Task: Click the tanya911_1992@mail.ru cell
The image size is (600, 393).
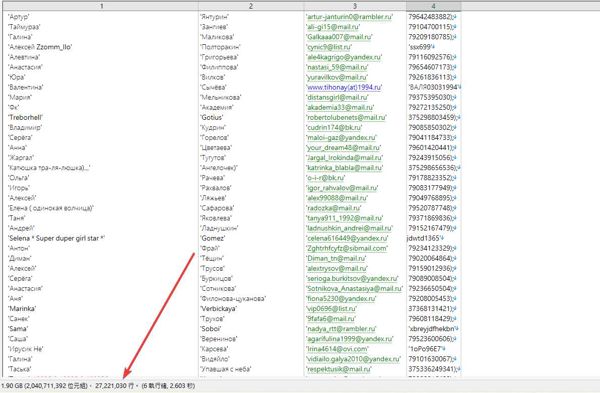Action: pos(344,218)
